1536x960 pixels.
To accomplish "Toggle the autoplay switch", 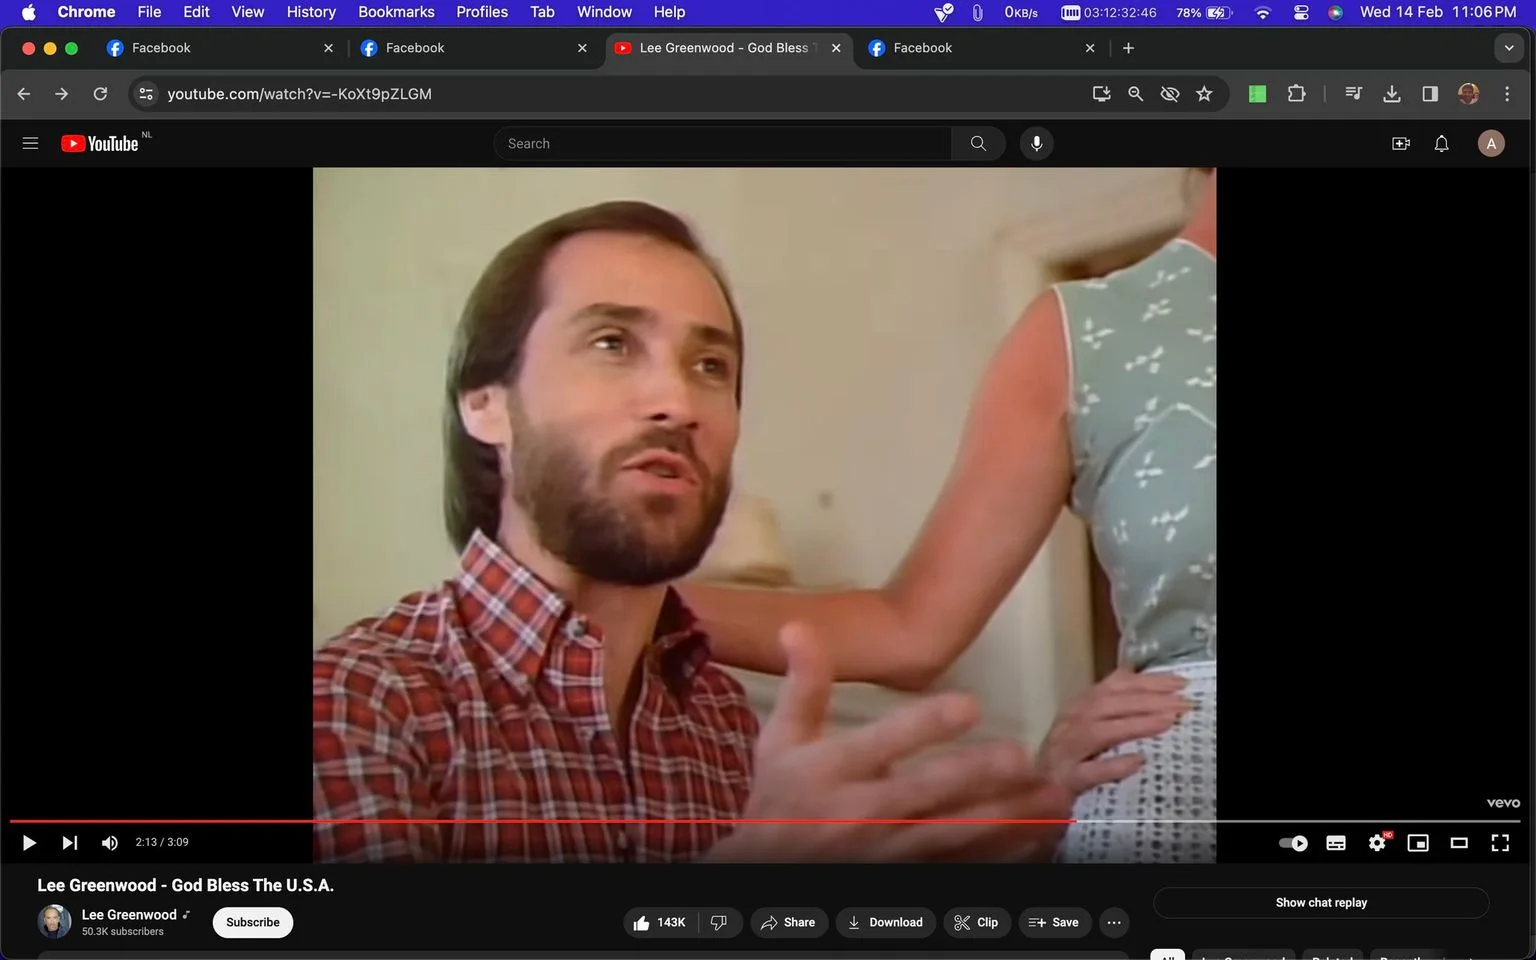I will tap(1293, 843).
